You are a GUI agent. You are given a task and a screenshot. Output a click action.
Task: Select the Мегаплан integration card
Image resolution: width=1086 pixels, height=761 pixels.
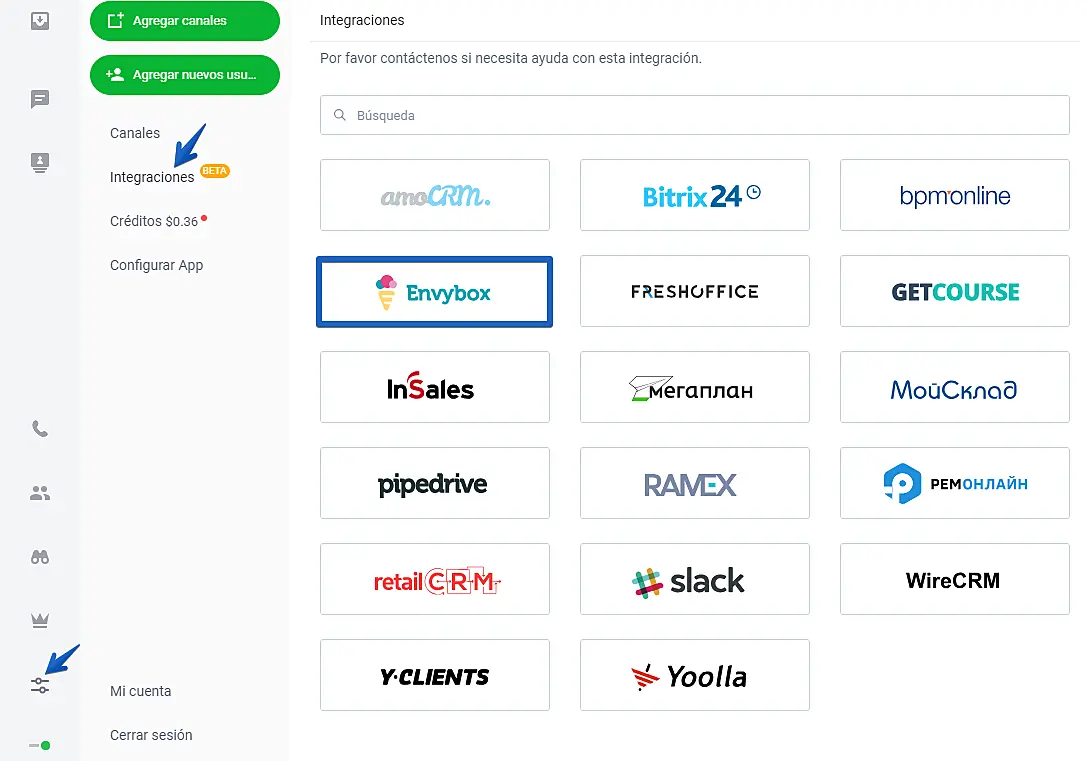(695, 387)
